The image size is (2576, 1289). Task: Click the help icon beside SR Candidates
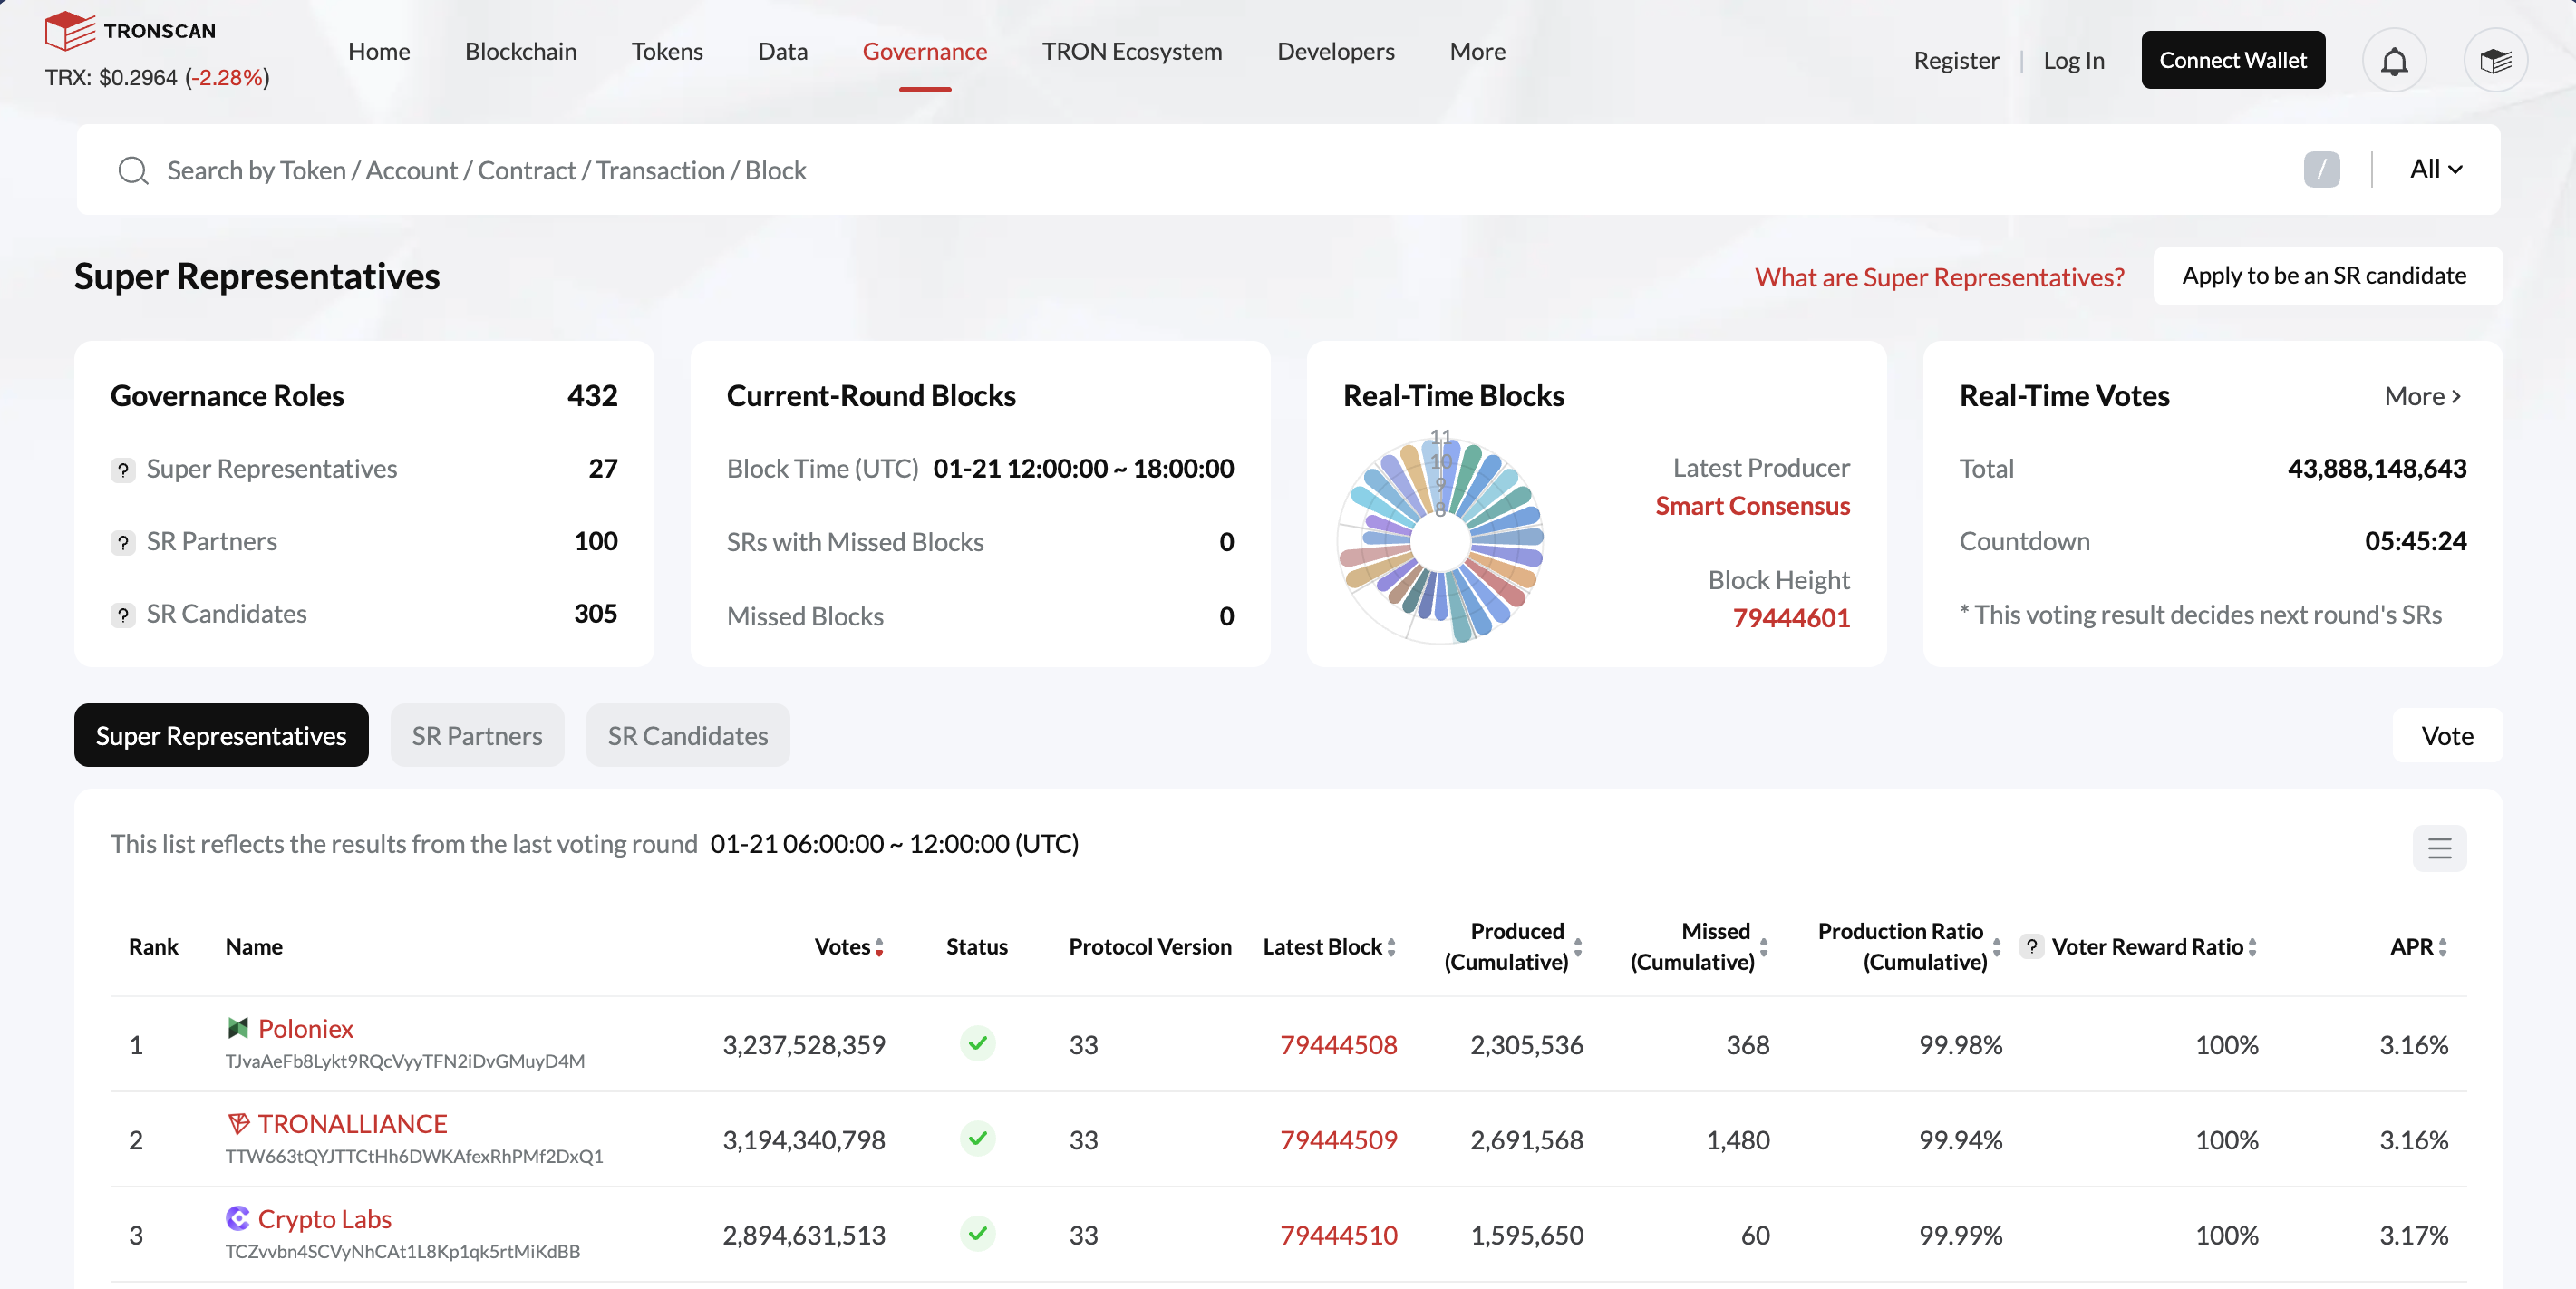(x=123, y=615)
